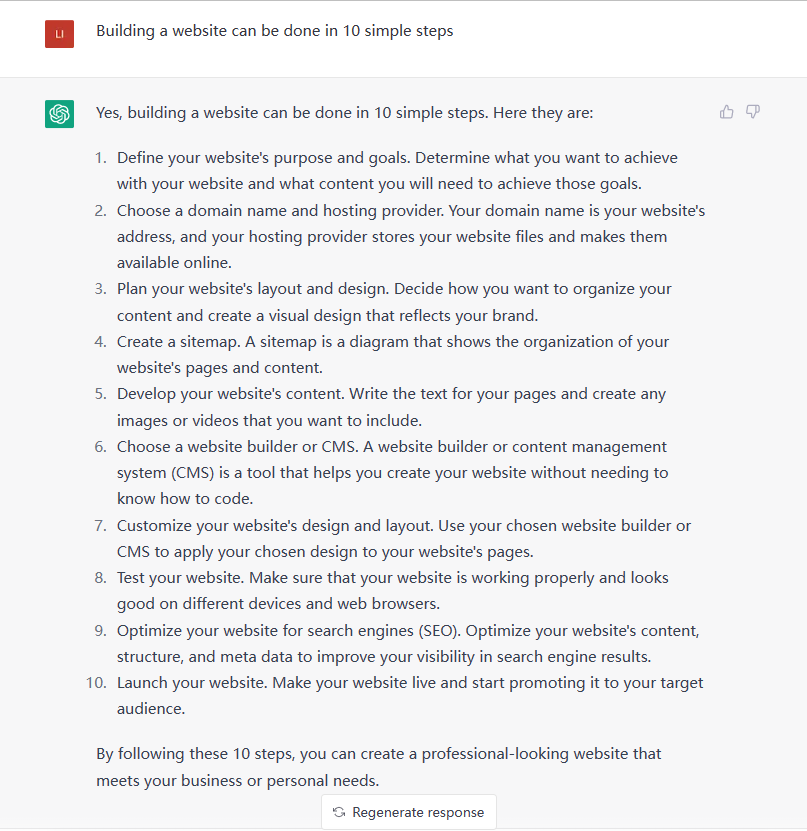Click the green ChatGPT logo avatar

coord(60,114)
